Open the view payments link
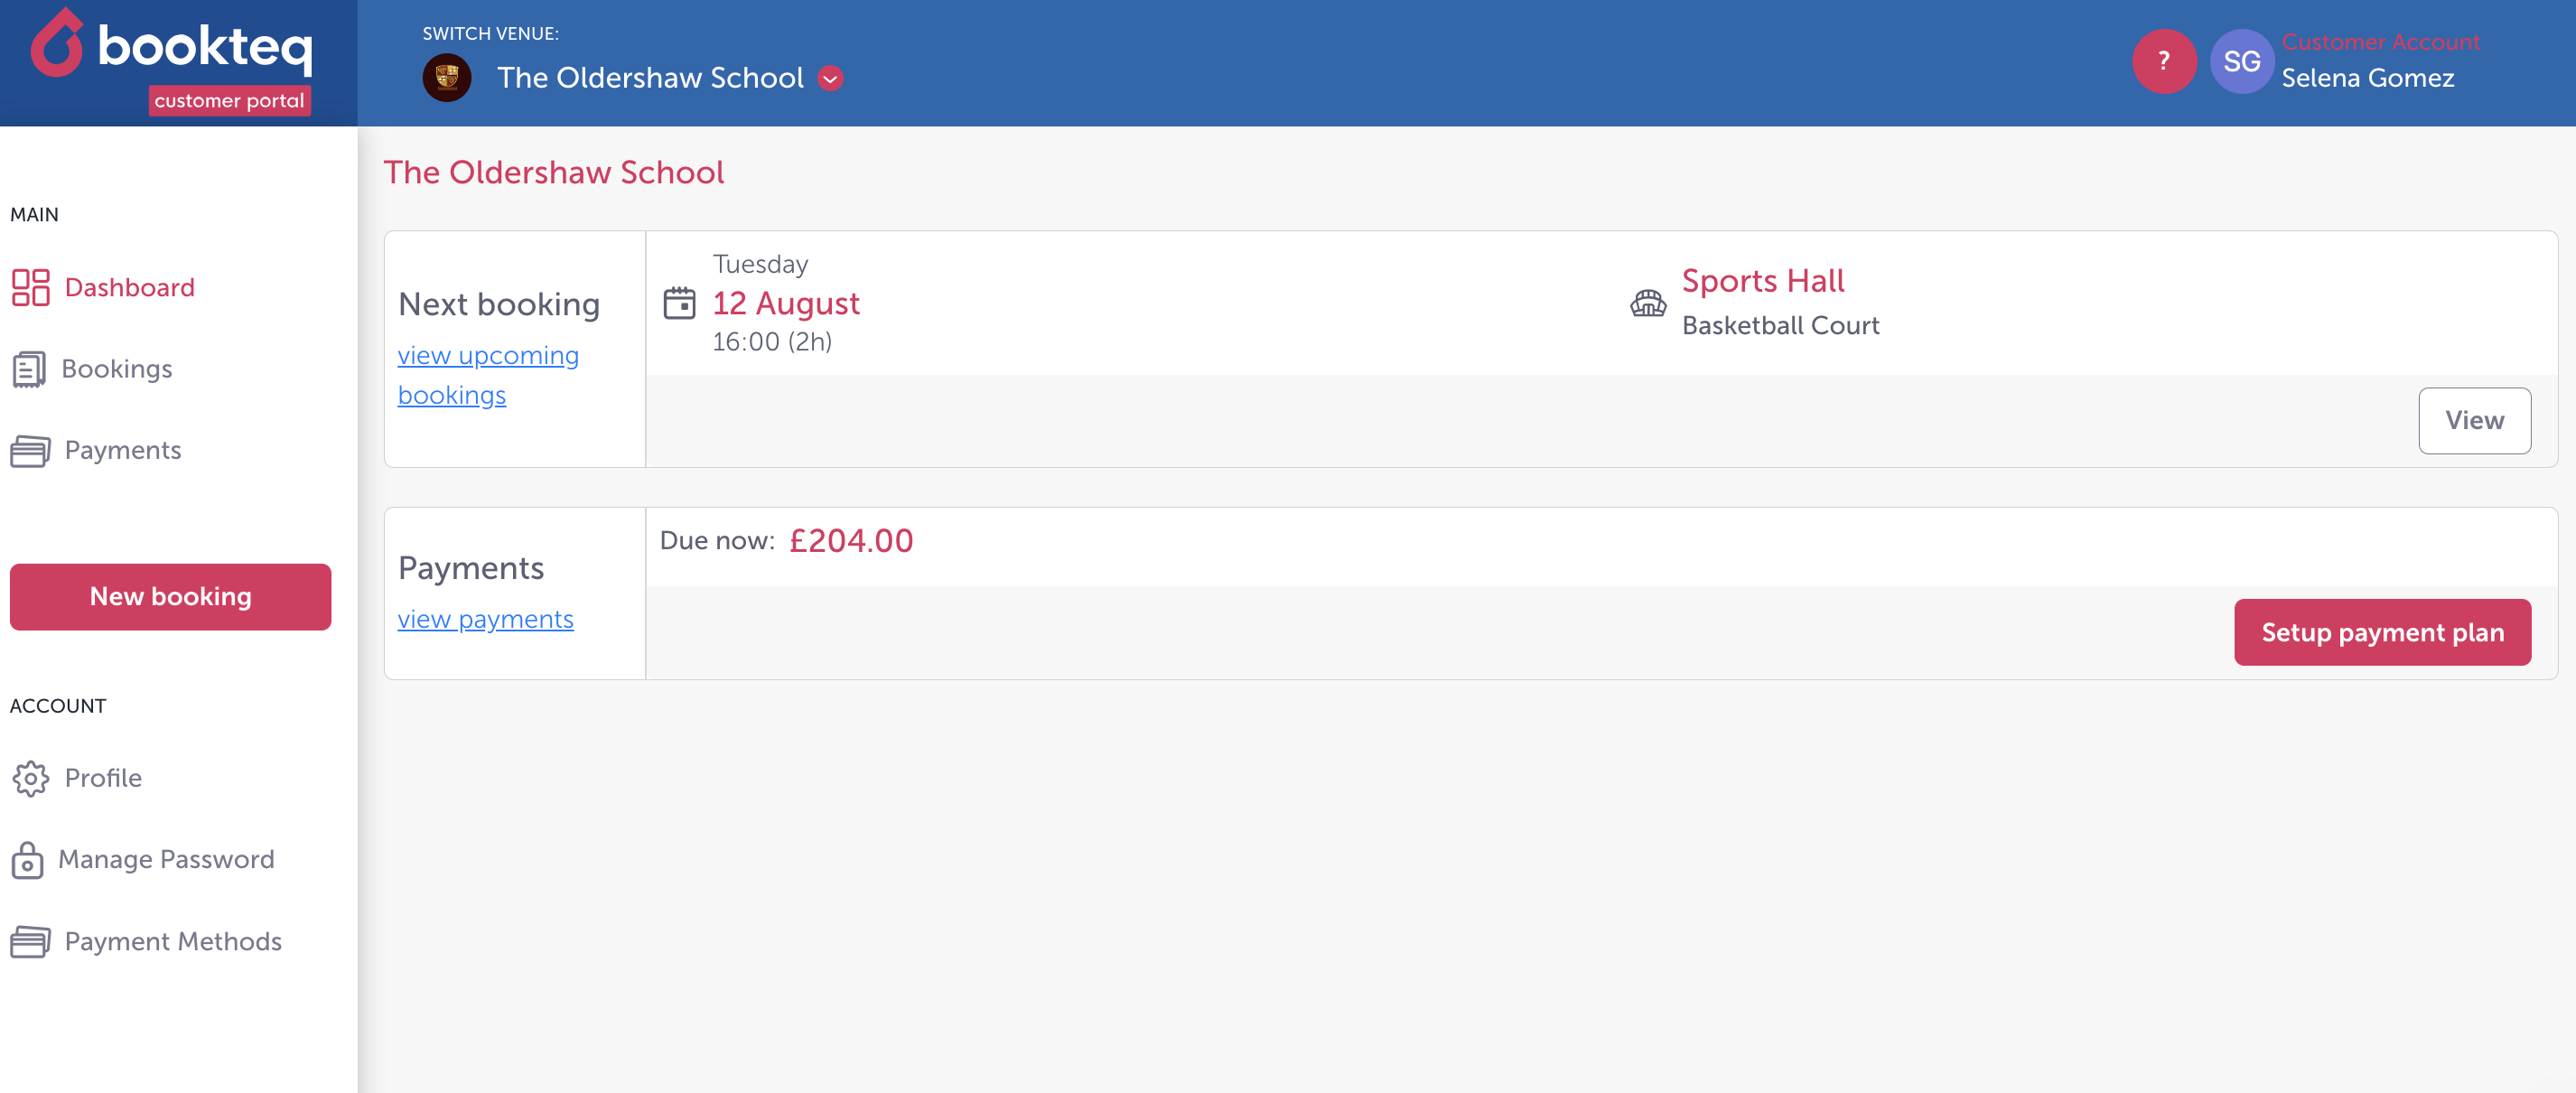Viewport: 2576px width, 1093px height. (486, 620)
